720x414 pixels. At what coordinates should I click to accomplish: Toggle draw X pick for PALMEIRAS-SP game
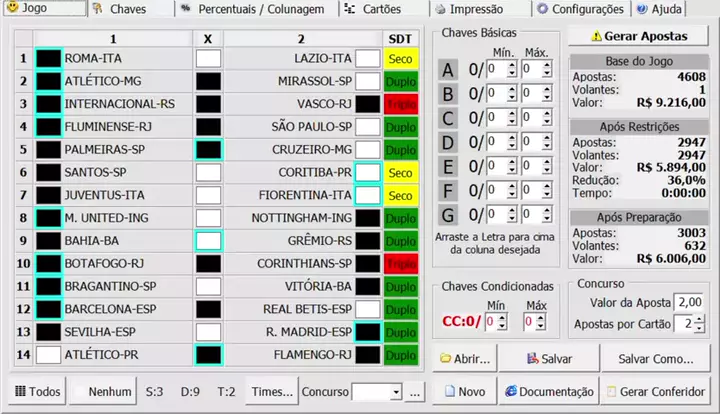click(x=208, y=150)
